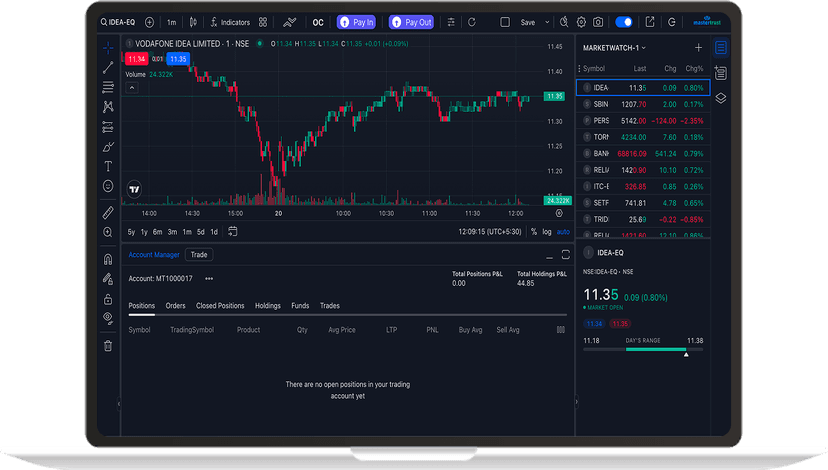Viewport: 828px width, 470px height.
Task: Toggle log scale on the chart
Action: (547, 232)
